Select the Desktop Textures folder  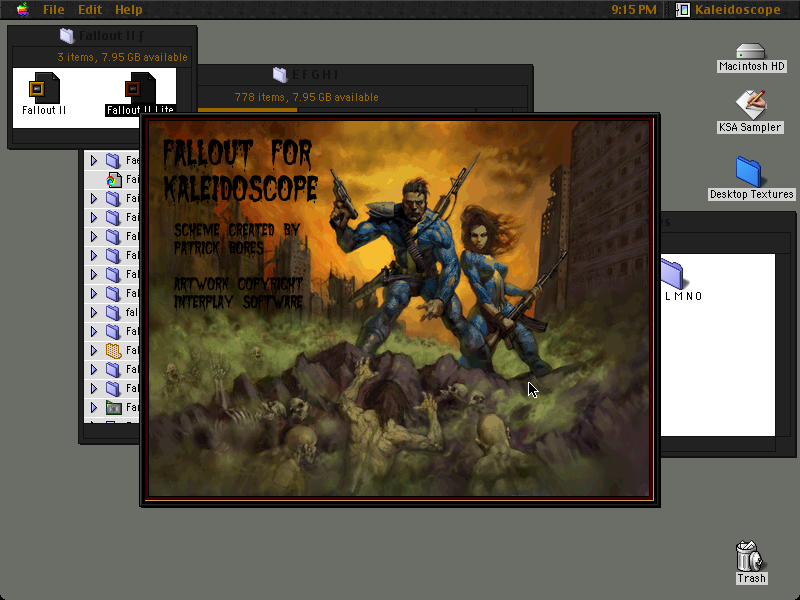click(748, 172)
